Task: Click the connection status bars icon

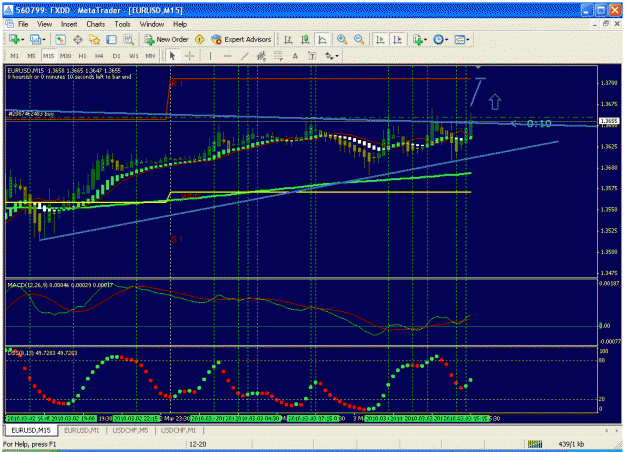Action: 535,444
